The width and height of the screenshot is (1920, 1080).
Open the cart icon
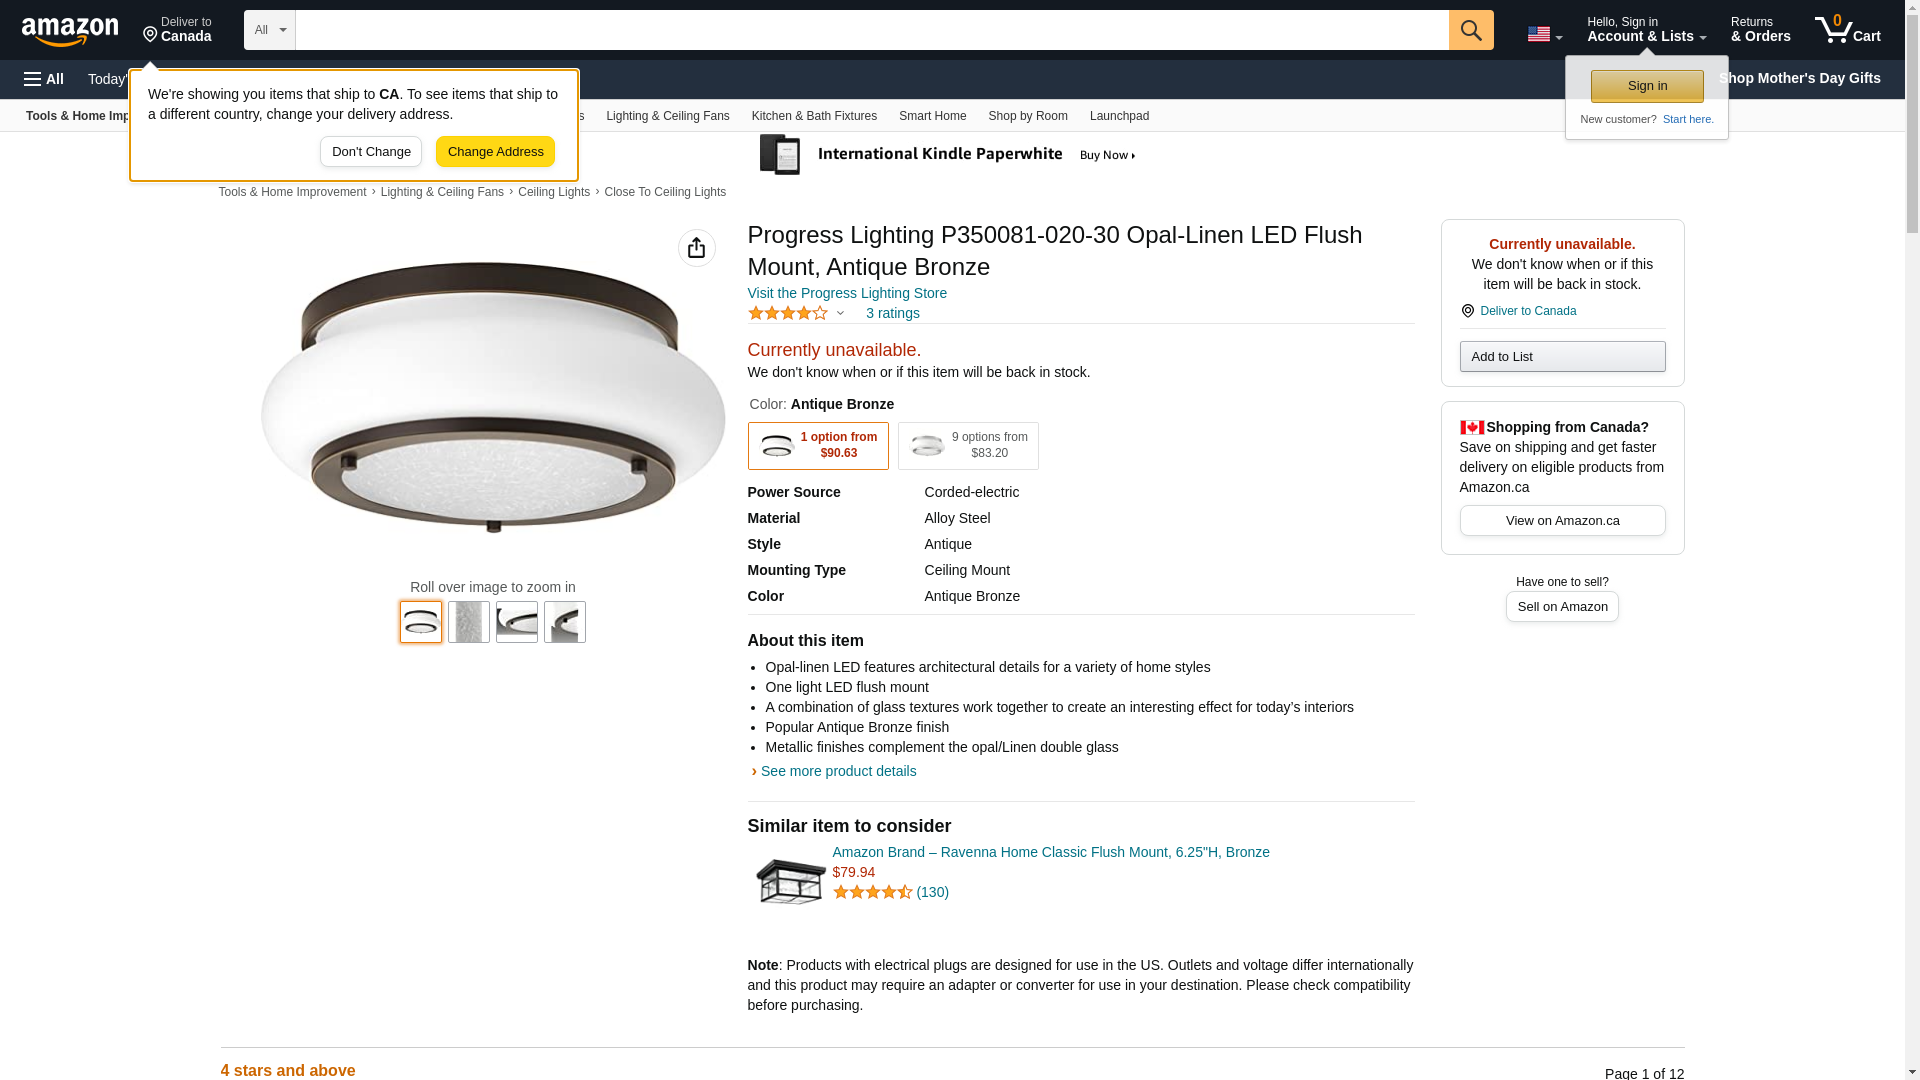coord(1847,30)
